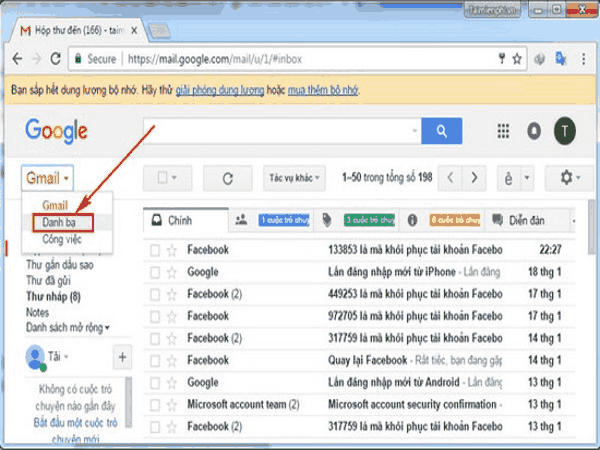Tick checkbox for Microsoft account team email
600x450 pixels.
155,405
